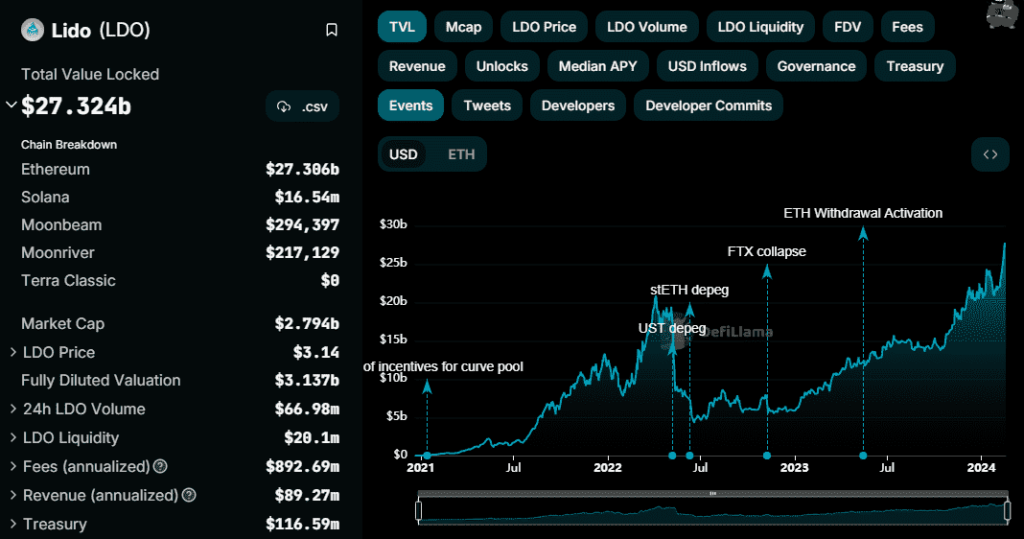The image size is (1024, 539).
Task: Click the Developer Commits button
Action: pyautogui.click(x=708, y=105)
